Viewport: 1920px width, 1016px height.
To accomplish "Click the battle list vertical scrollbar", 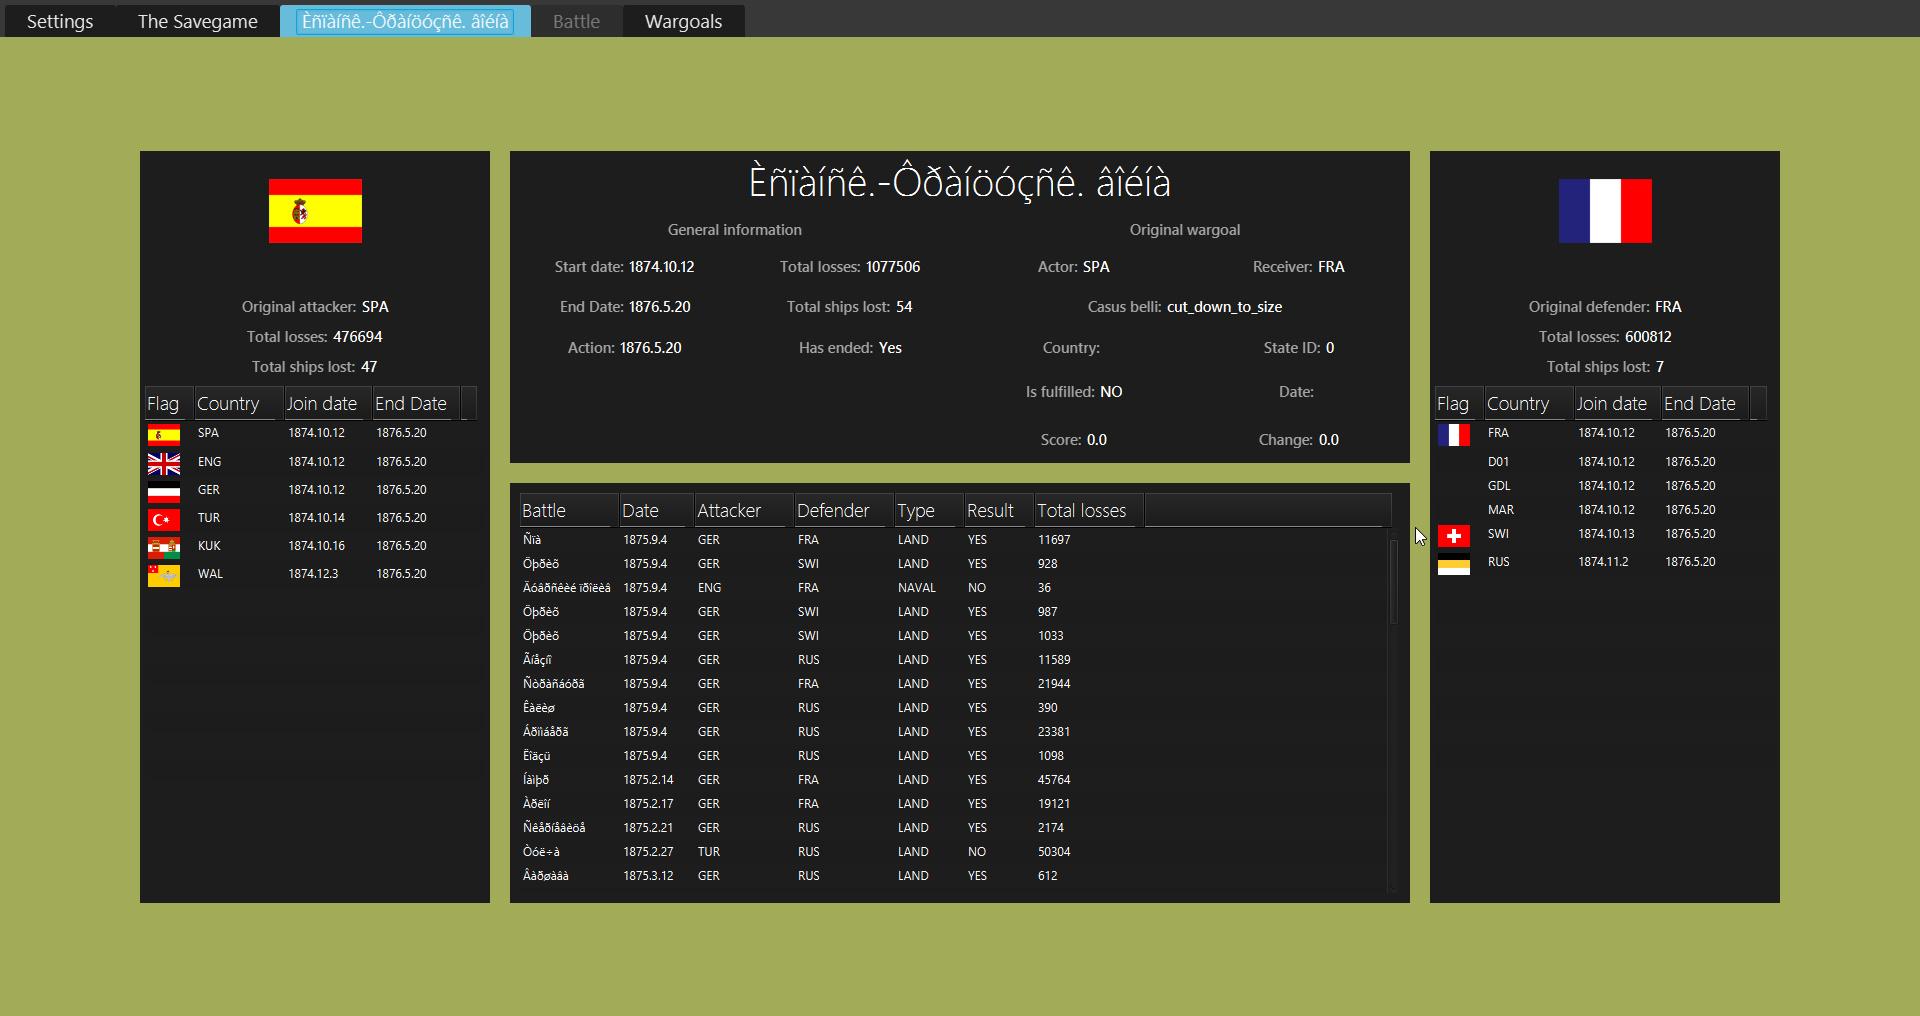I will 1393,580.
